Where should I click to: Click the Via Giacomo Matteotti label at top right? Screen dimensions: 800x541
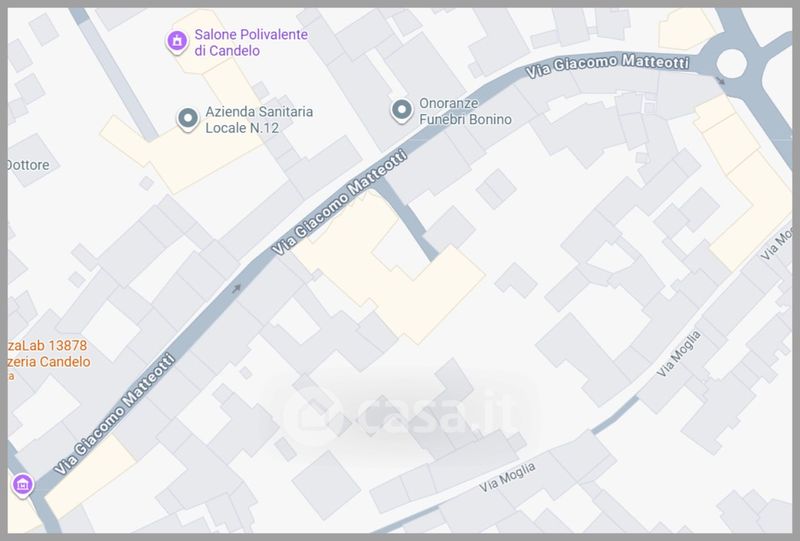pyautogui.click(x=608, y=65)
